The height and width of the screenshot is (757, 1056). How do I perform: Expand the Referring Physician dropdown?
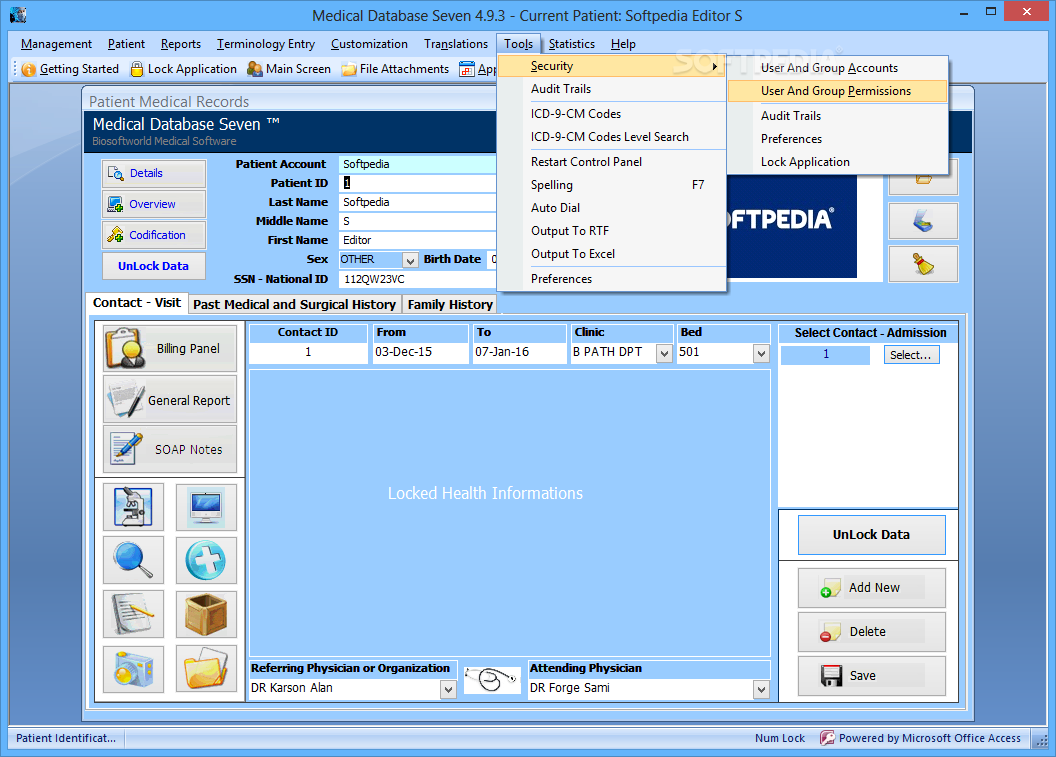[448, 689]
